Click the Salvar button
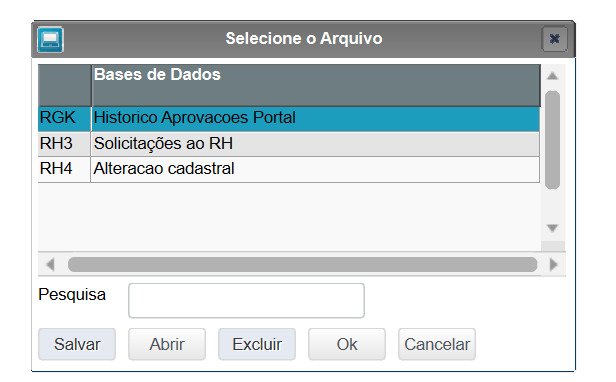The image size is (616, 382). pos(77,344)
